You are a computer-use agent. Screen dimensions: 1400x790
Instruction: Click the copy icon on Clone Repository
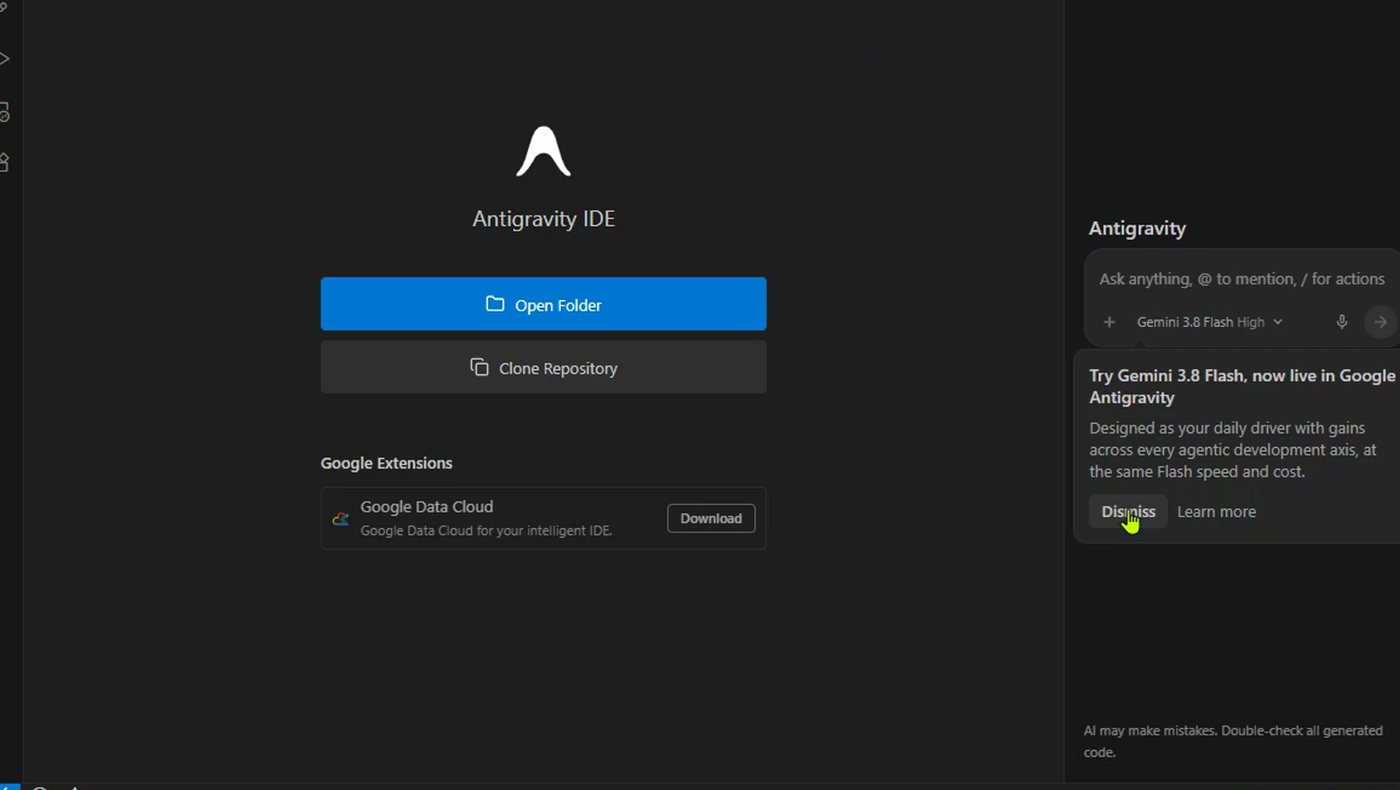coord(479,367)
